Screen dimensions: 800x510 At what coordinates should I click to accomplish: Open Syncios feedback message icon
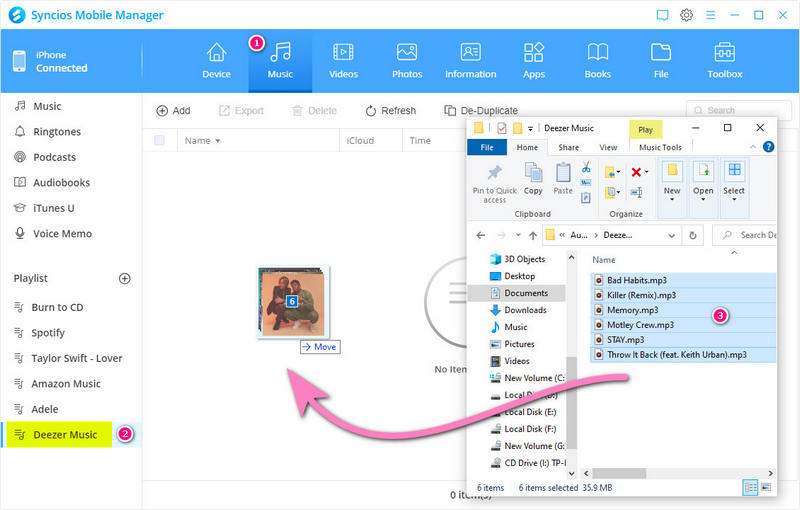click(662, 15)
